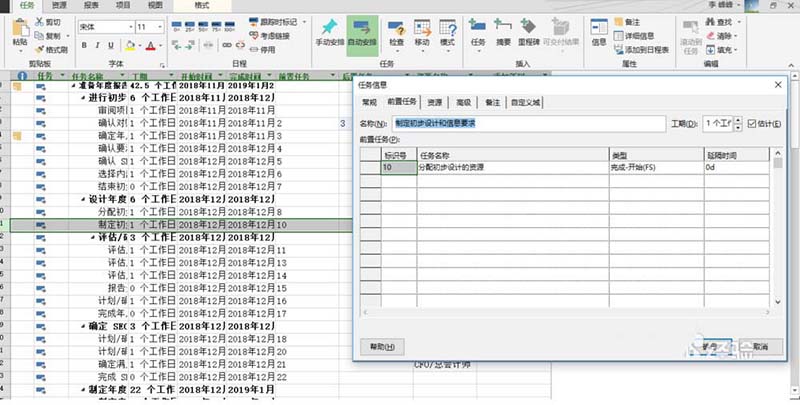The width and height of the screenshot is (800, 405).
Task: Select 自动安排 auto schedule
Action: click(362, 34)
